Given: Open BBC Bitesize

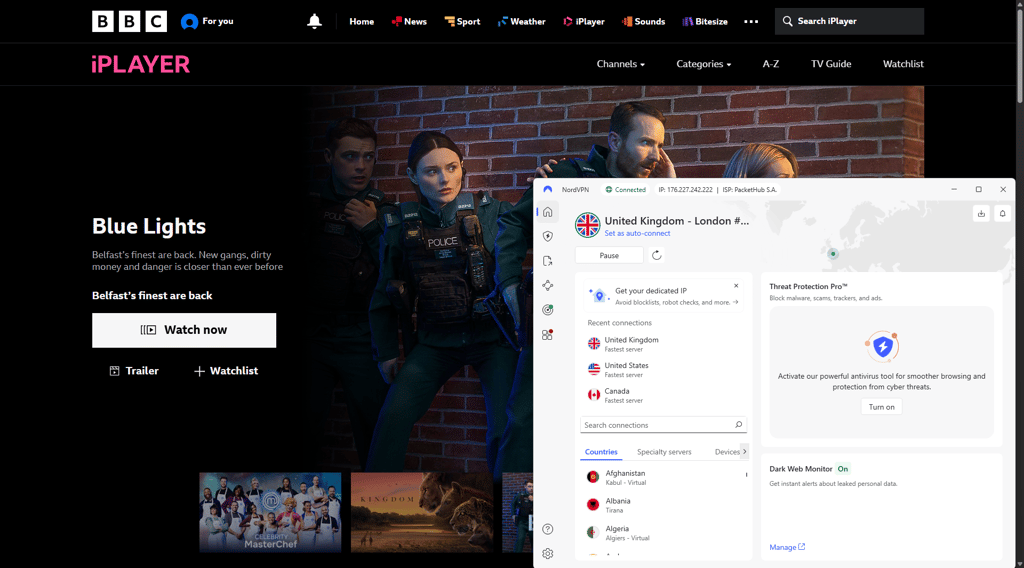Looking at the screenshot, I should [705, 22].
